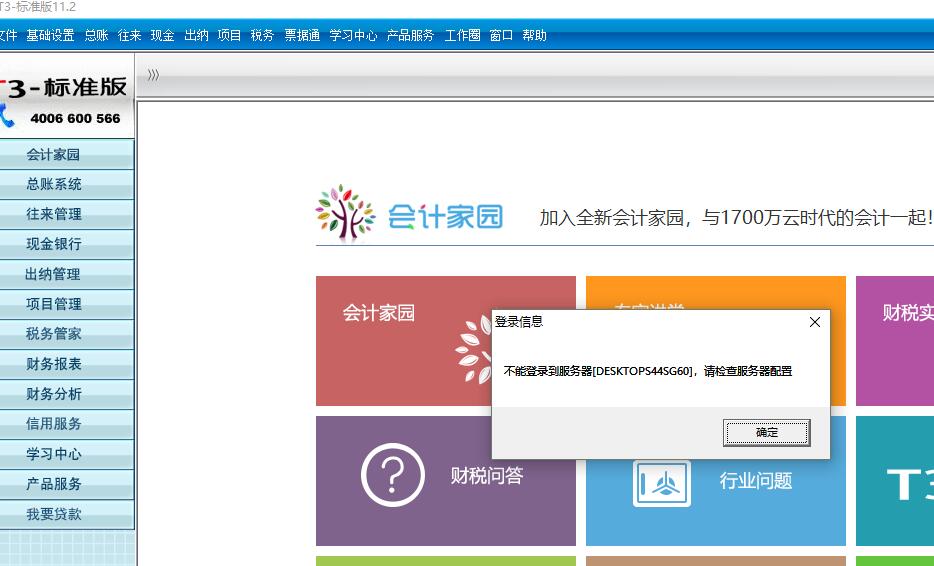Open the 项目 menu

(x=229, y=36)
